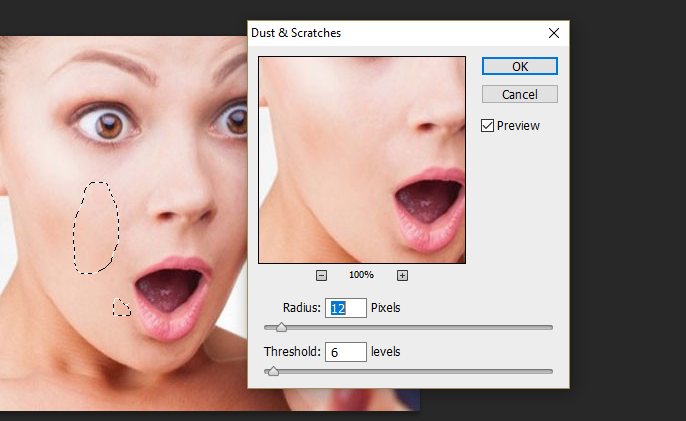
Task: Click the filter preview thumbnail
Action: click(362, 160)
